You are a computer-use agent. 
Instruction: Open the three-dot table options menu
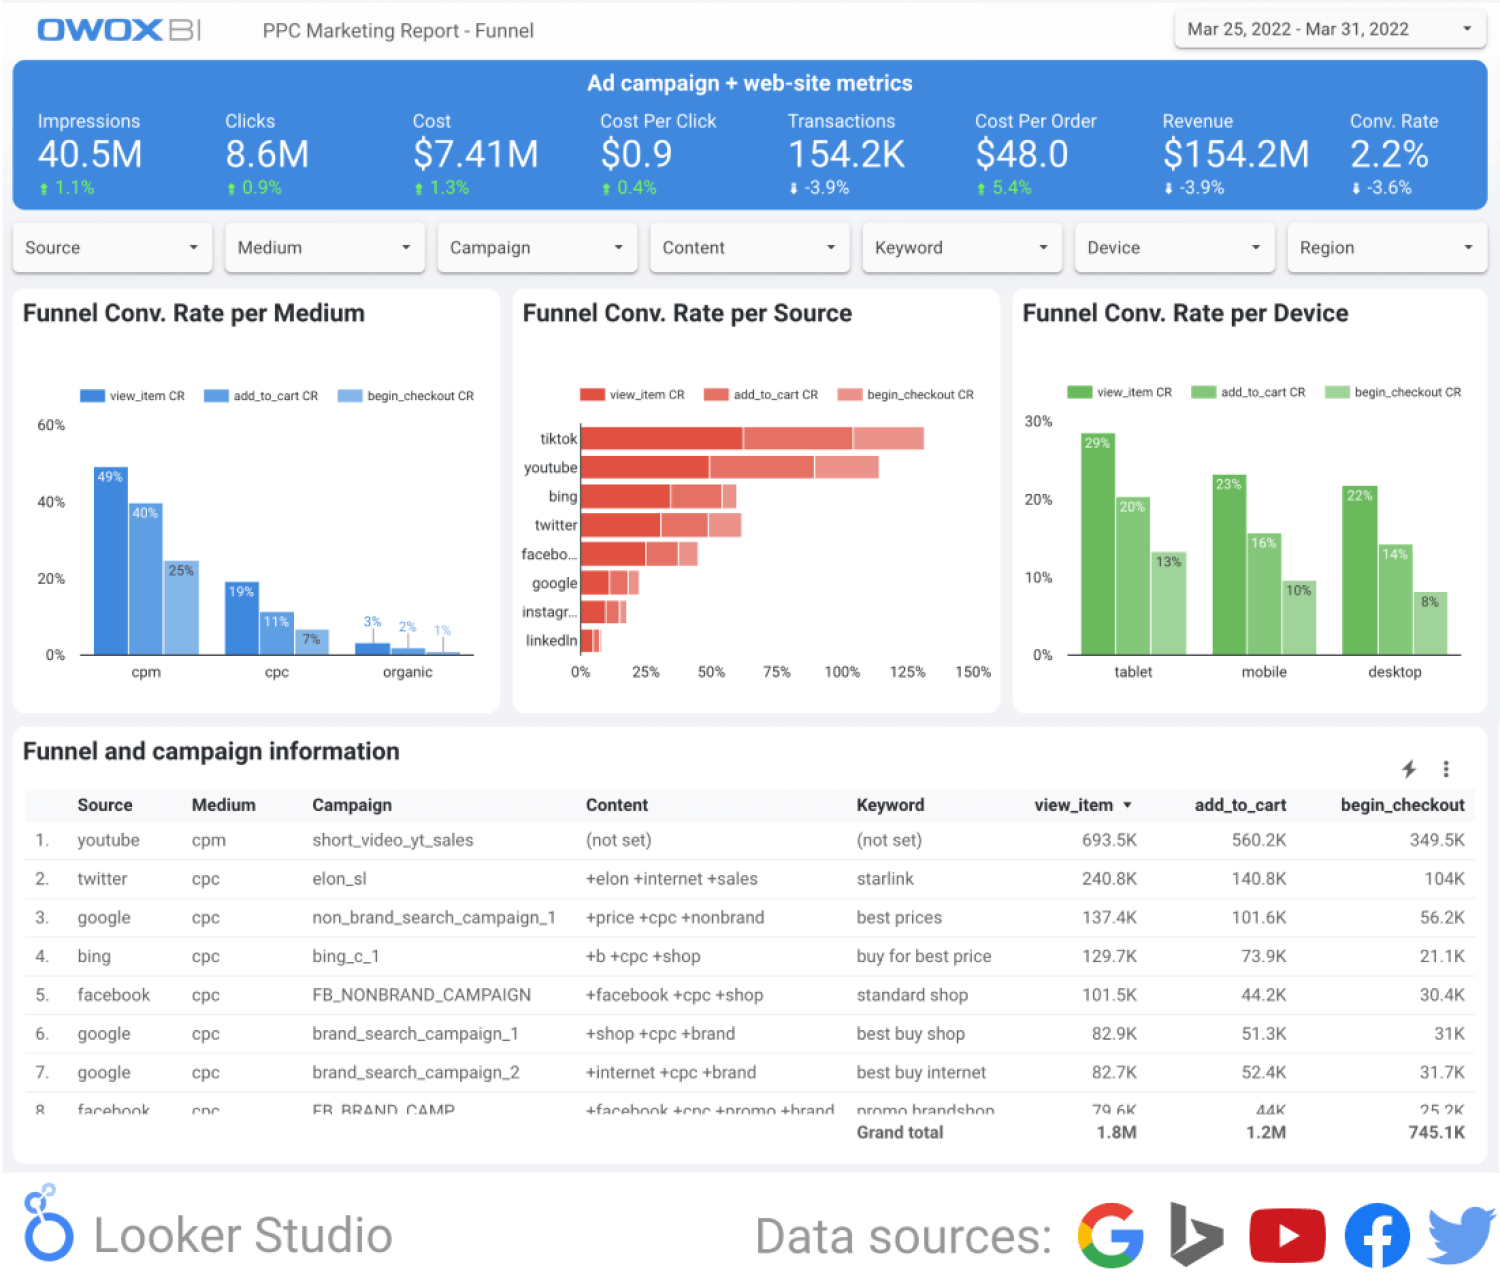point(1446,769)
